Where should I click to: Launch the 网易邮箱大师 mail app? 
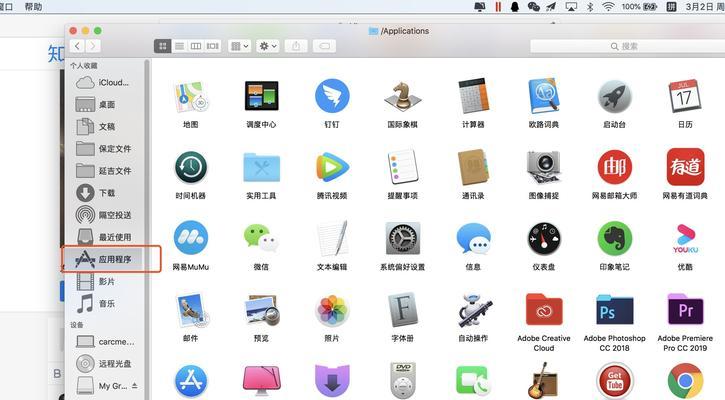pyautogui.click(x=614, y=167)
